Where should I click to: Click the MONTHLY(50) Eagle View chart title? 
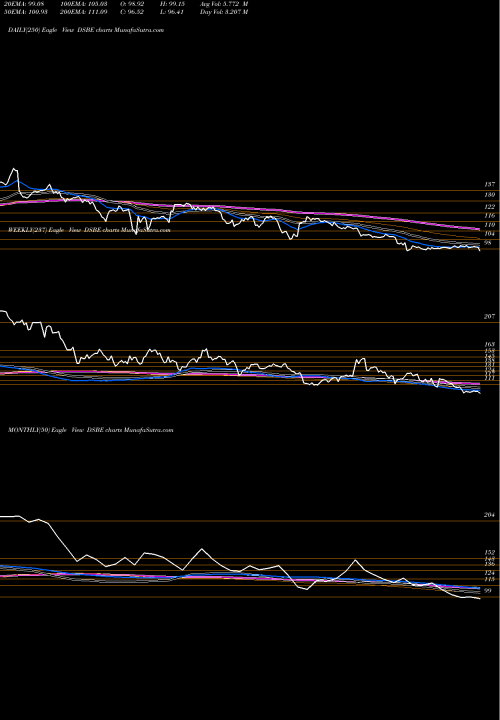coord(90,430)
